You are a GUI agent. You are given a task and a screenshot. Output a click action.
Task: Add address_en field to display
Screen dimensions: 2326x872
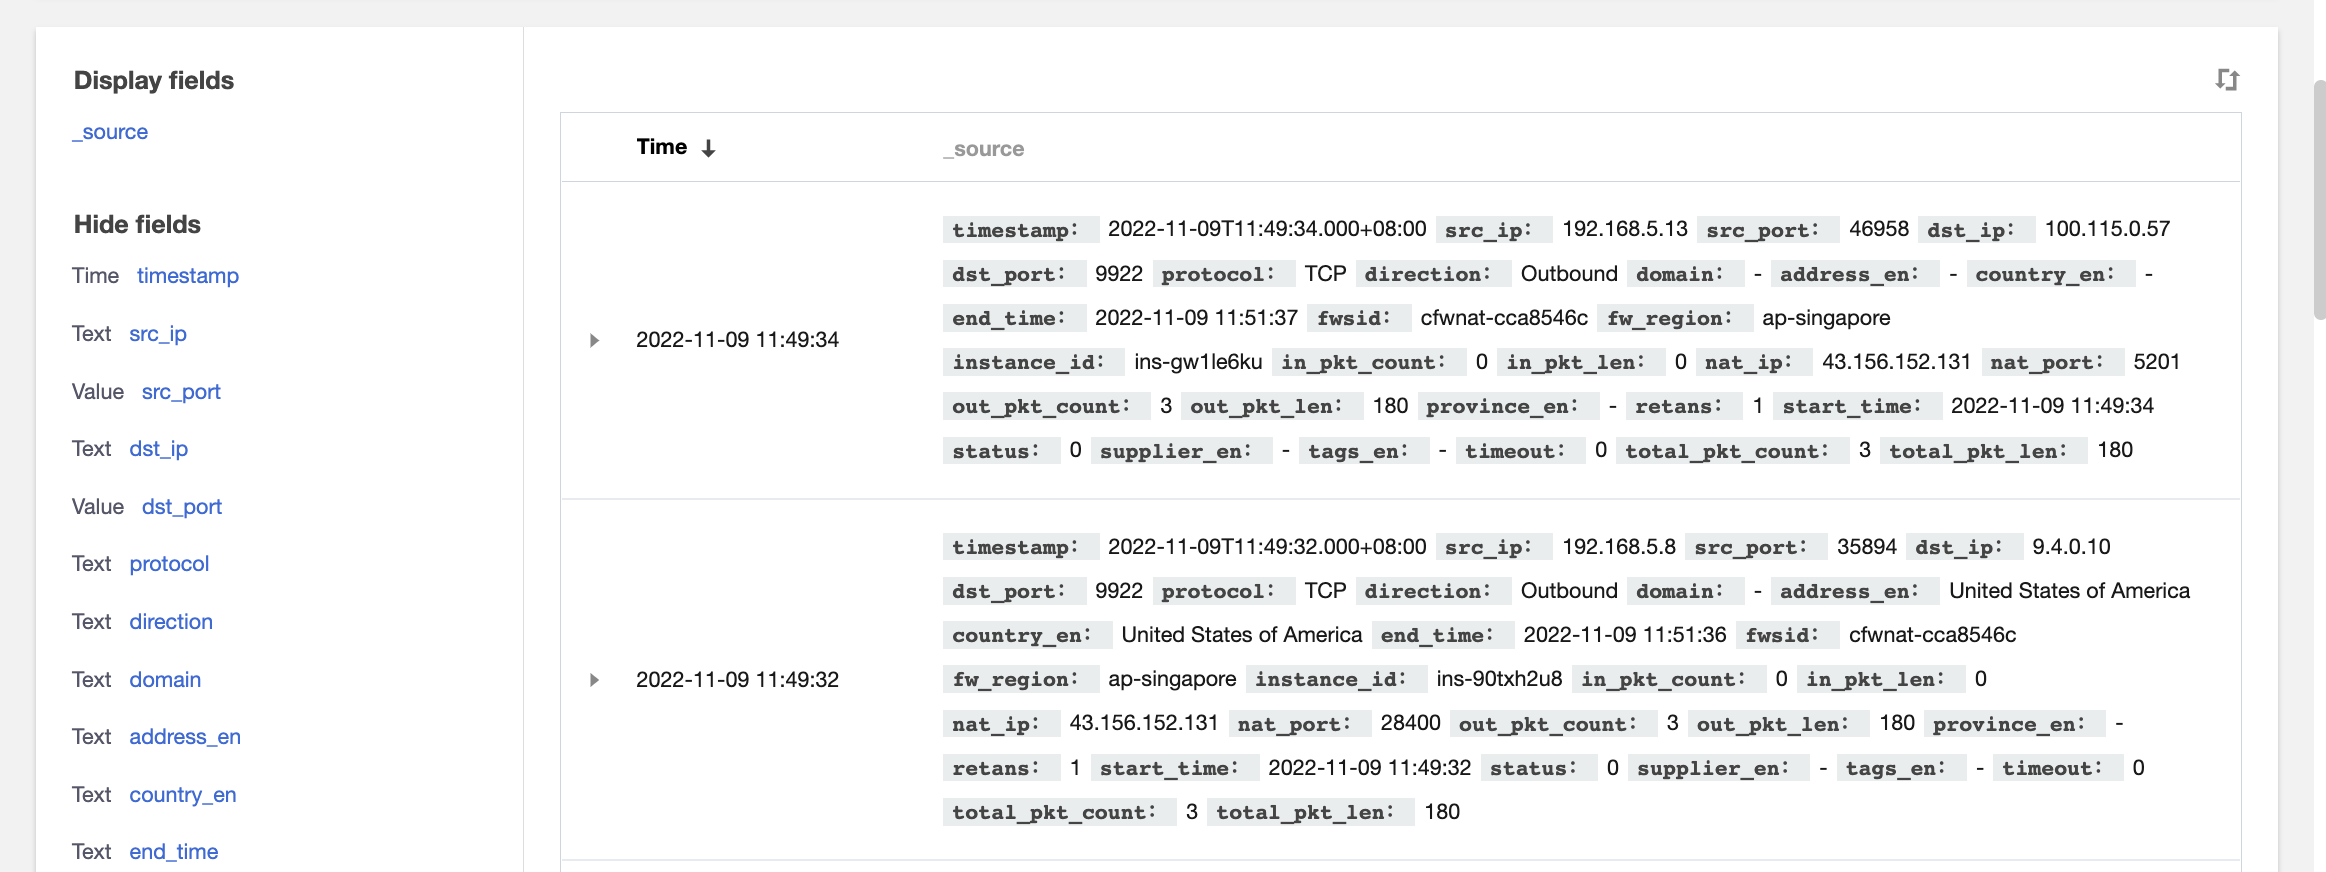[x=185, y=737]
